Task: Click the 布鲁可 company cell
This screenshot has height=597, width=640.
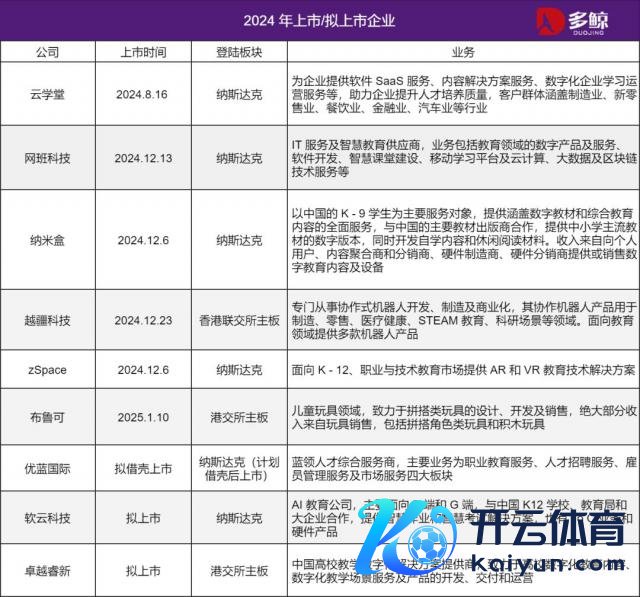Action: [47, 419]
